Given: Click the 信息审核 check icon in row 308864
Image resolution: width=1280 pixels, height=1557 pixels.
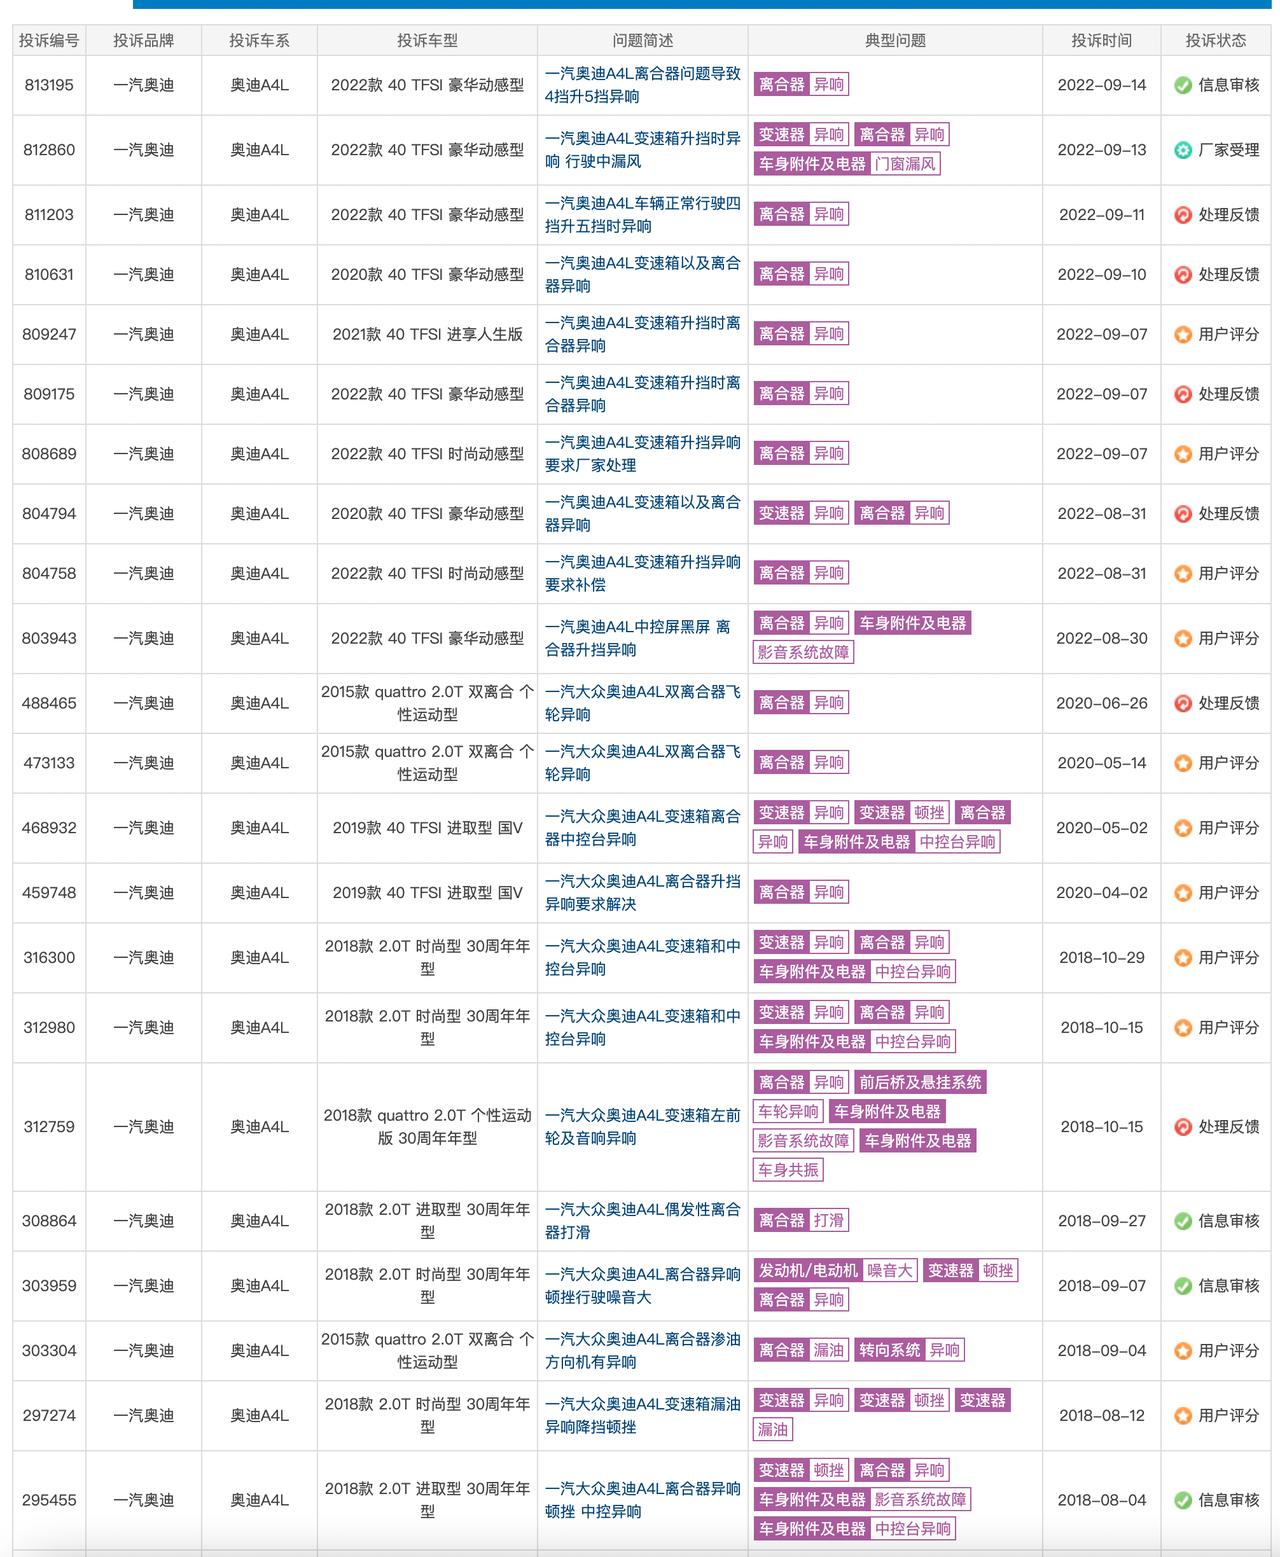Looking at the screenshot, I should [1183, 1221].
